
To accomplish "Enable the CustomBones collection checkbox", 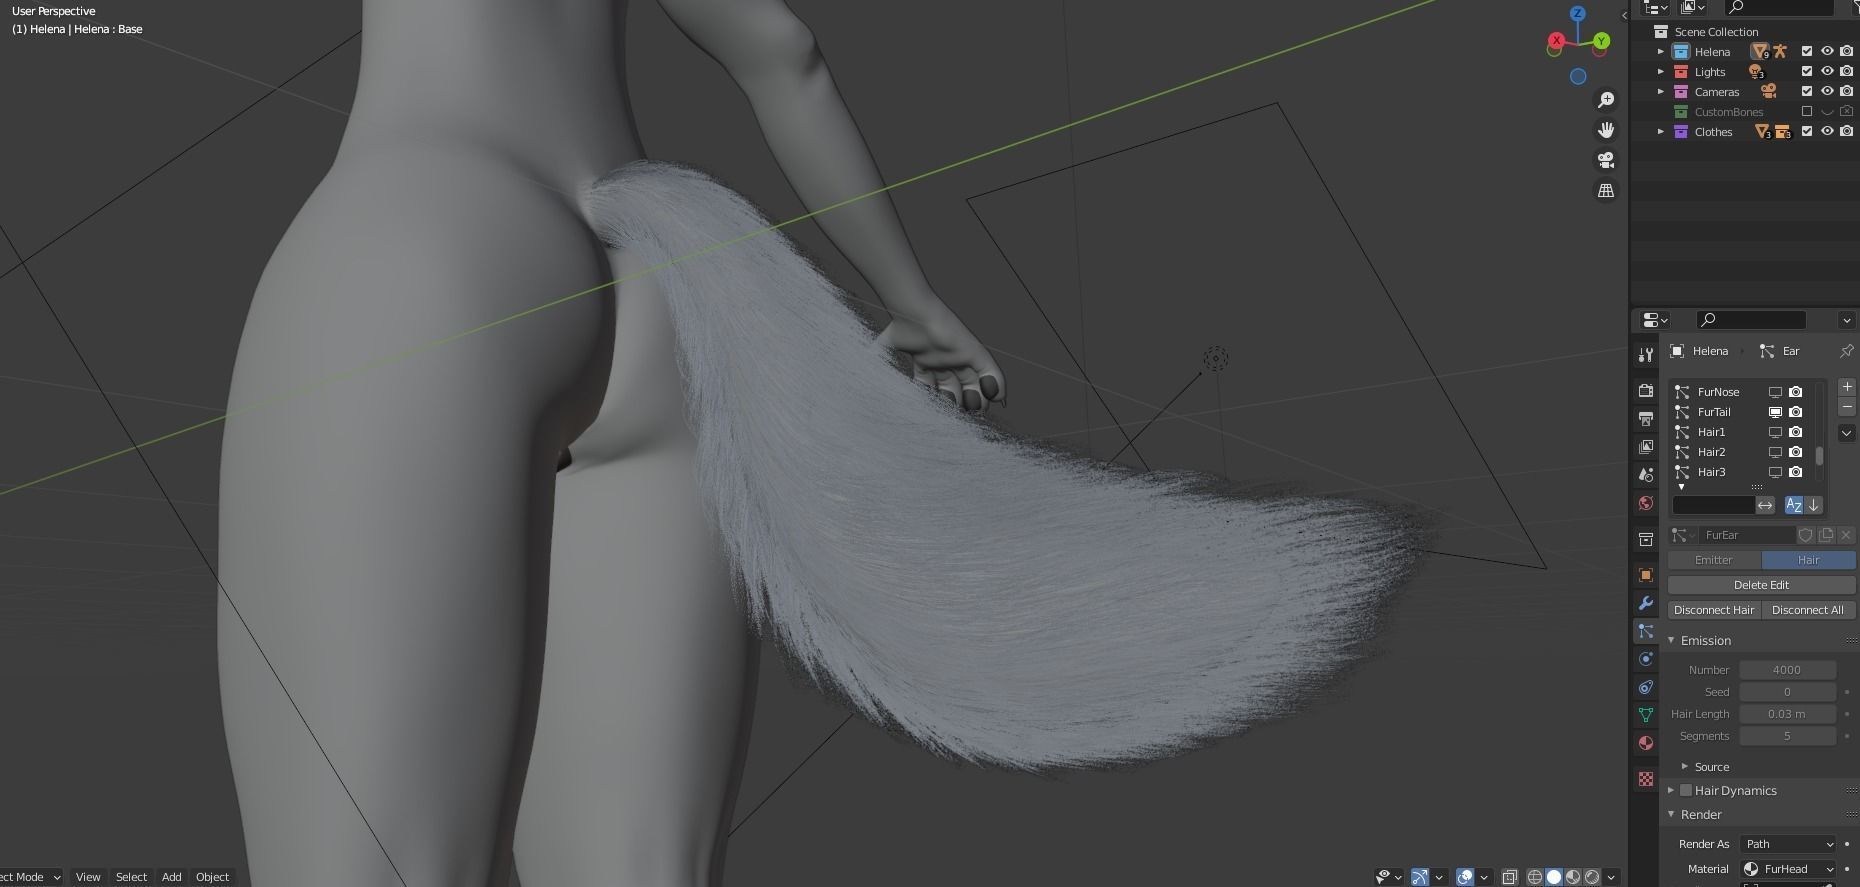I will coord(1807,111).
